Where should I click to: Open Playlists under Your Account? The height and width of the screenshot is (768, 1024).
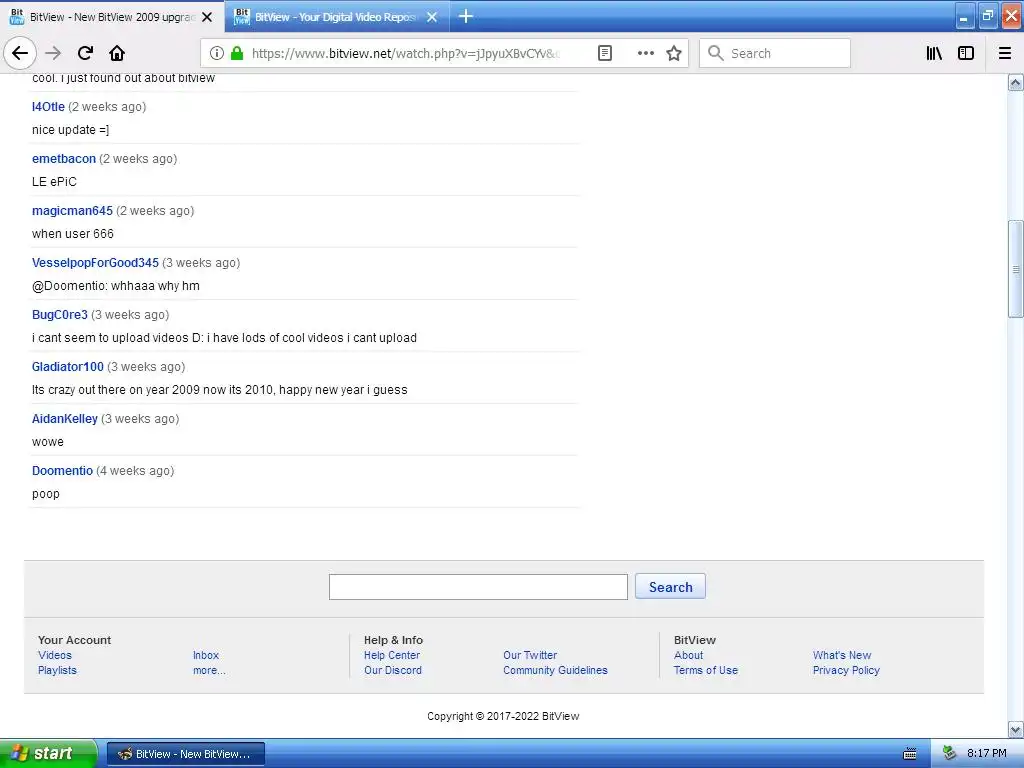pos(57,670)
